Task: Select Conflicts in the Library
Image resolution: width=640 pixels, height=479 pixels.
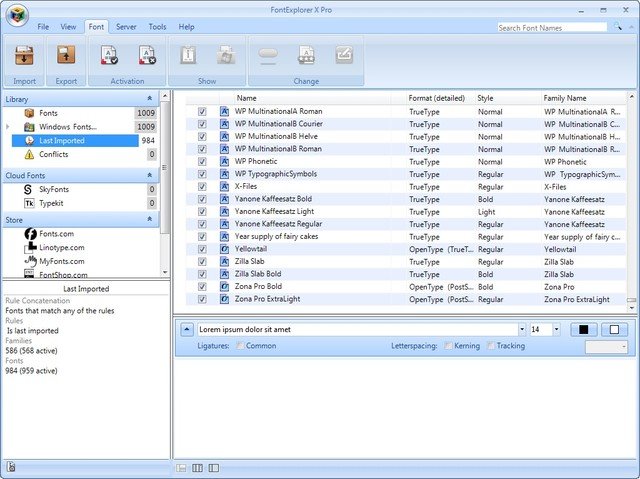Action: point(53,155)
